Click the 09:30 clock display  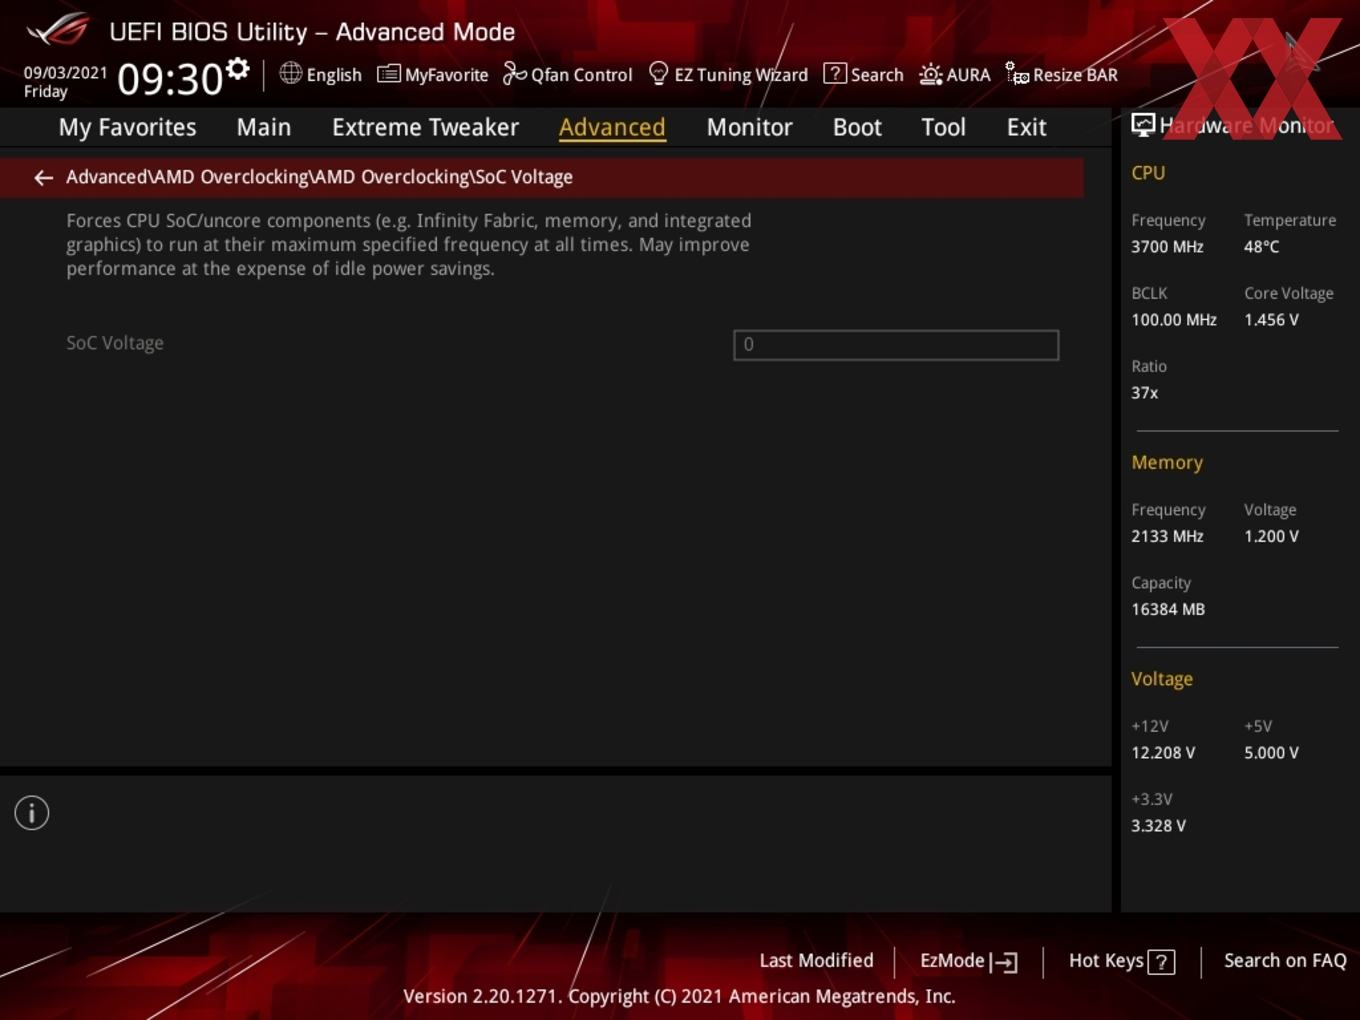[170, 79]
